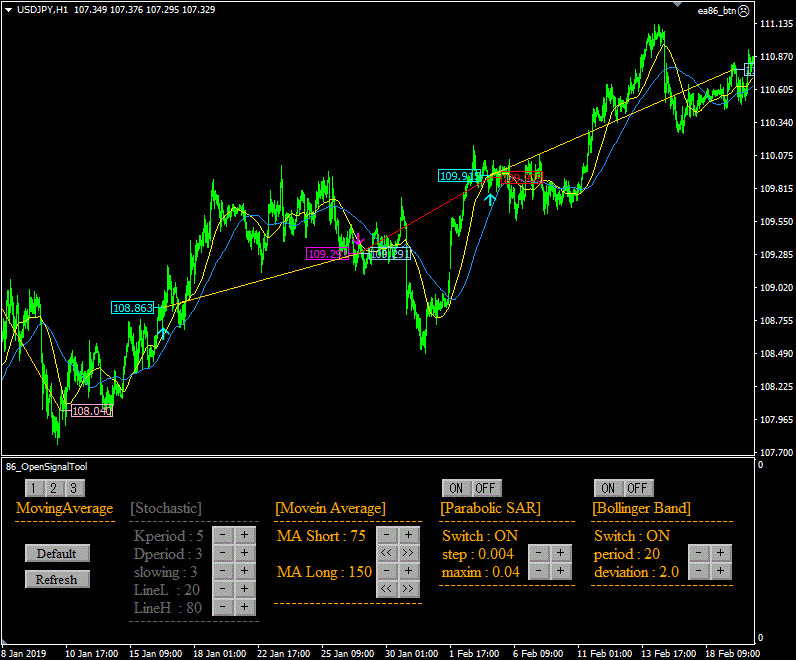Click the magenta 109.297 price label
The image size is (796, 660).
pos(327,253)
